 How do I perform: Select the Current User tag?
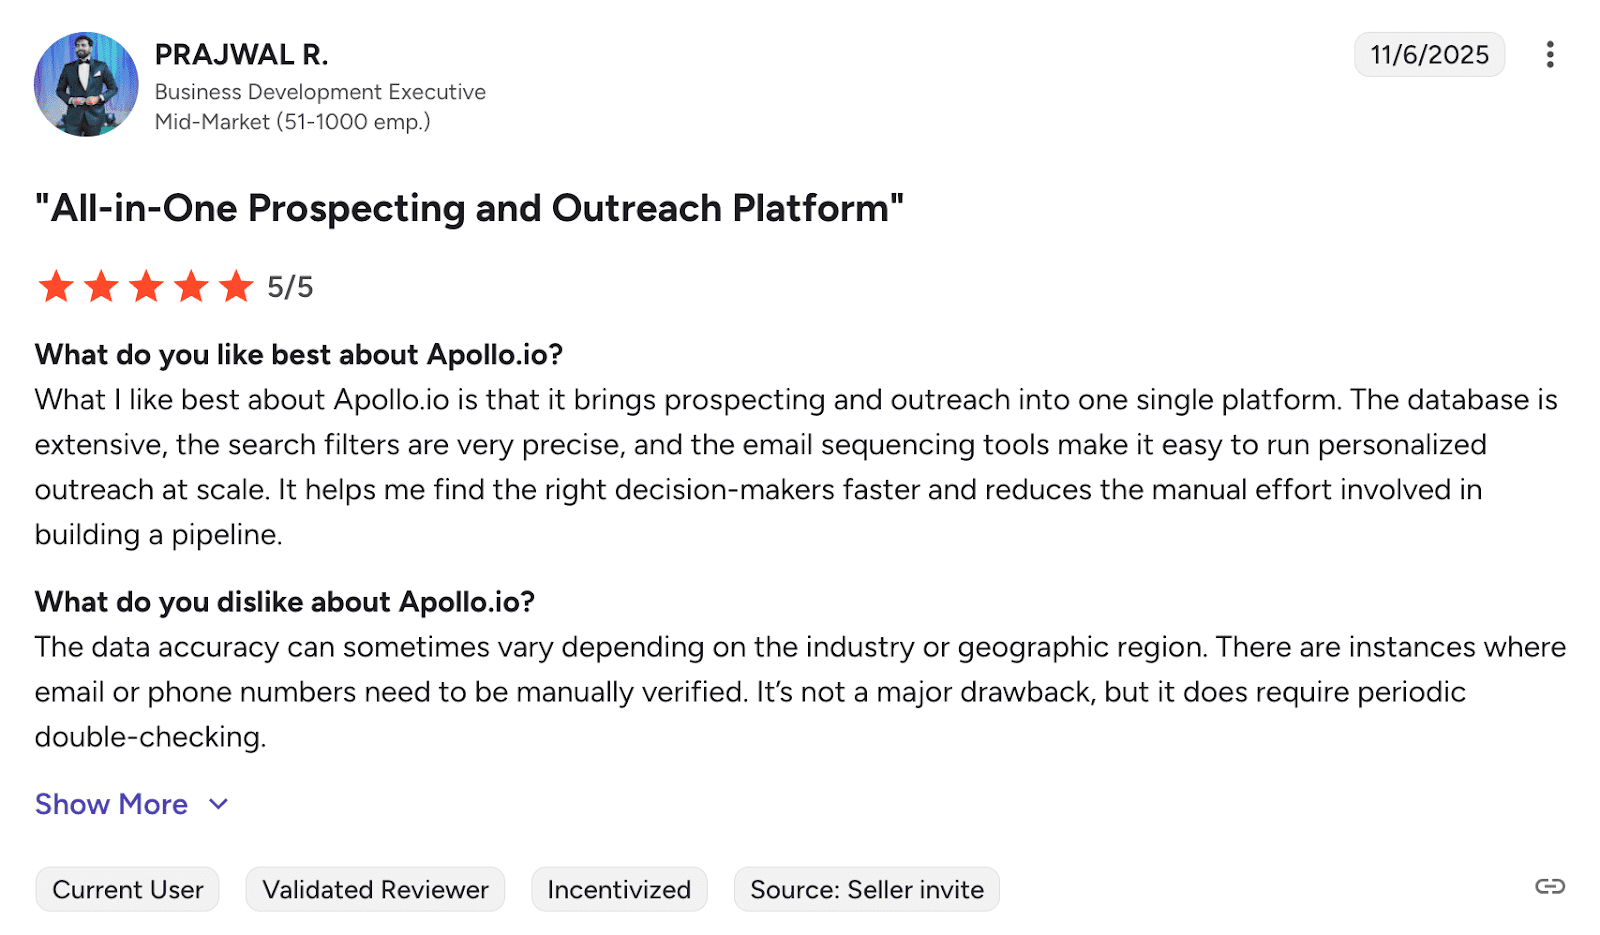coord(127,890)
